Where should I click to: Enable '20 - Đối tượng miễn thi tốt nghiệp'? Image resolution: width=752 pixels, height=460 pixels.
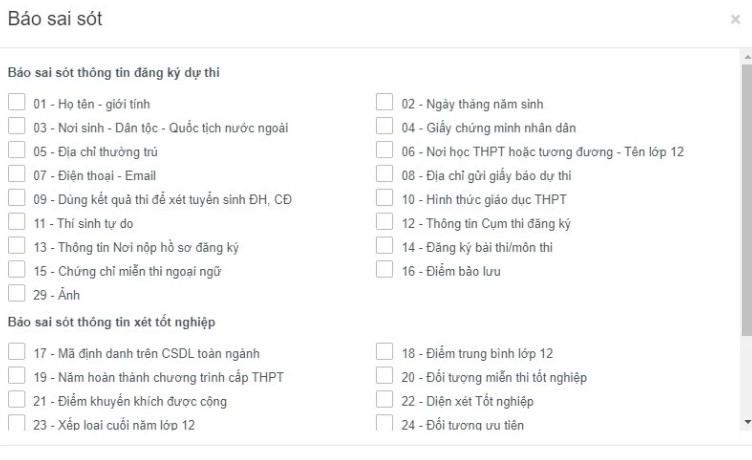point(385,375)
